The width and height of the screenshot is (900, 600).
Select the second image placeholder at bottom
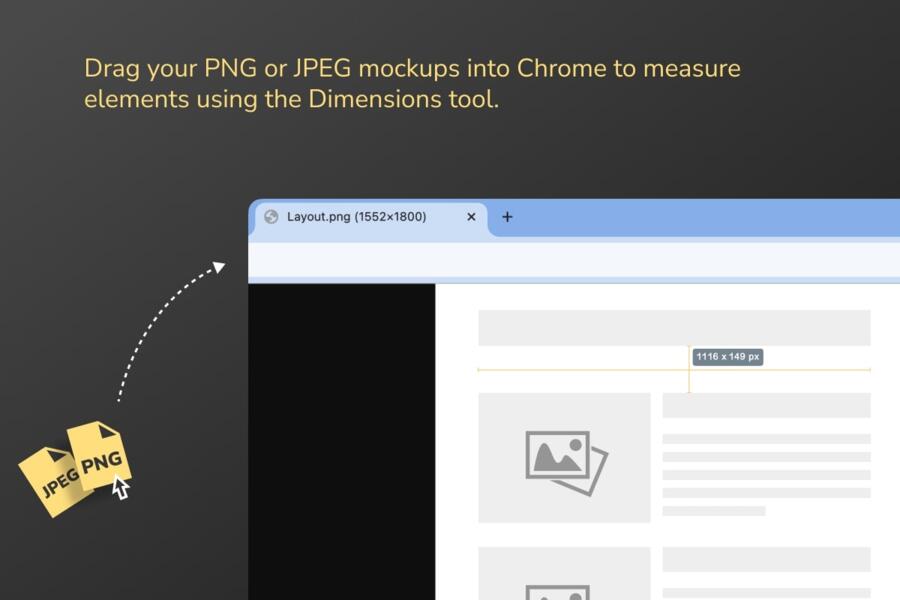(x=564, y=573)
